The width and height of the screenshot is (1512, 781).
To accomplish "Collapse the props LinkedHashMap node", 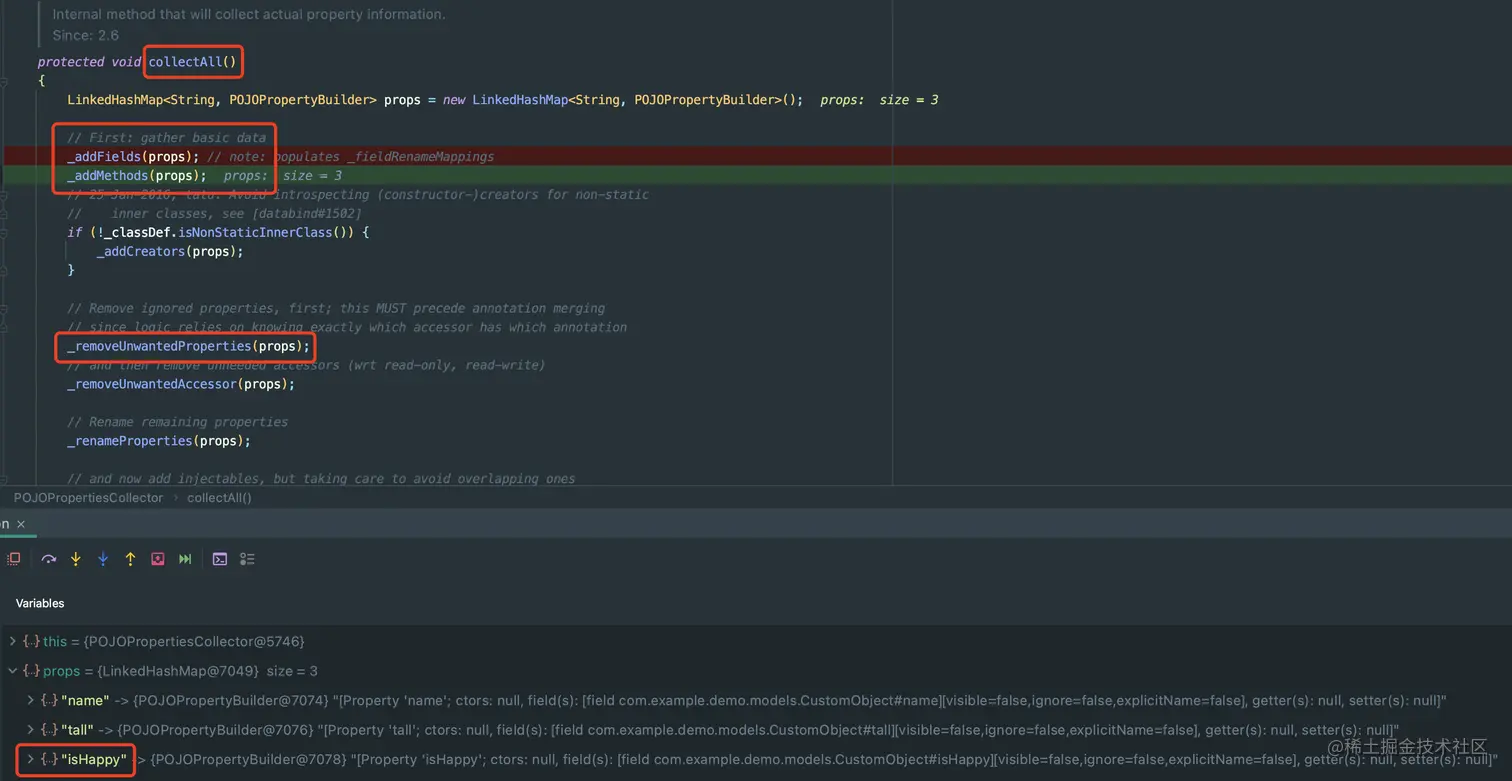I will [13, 671].
